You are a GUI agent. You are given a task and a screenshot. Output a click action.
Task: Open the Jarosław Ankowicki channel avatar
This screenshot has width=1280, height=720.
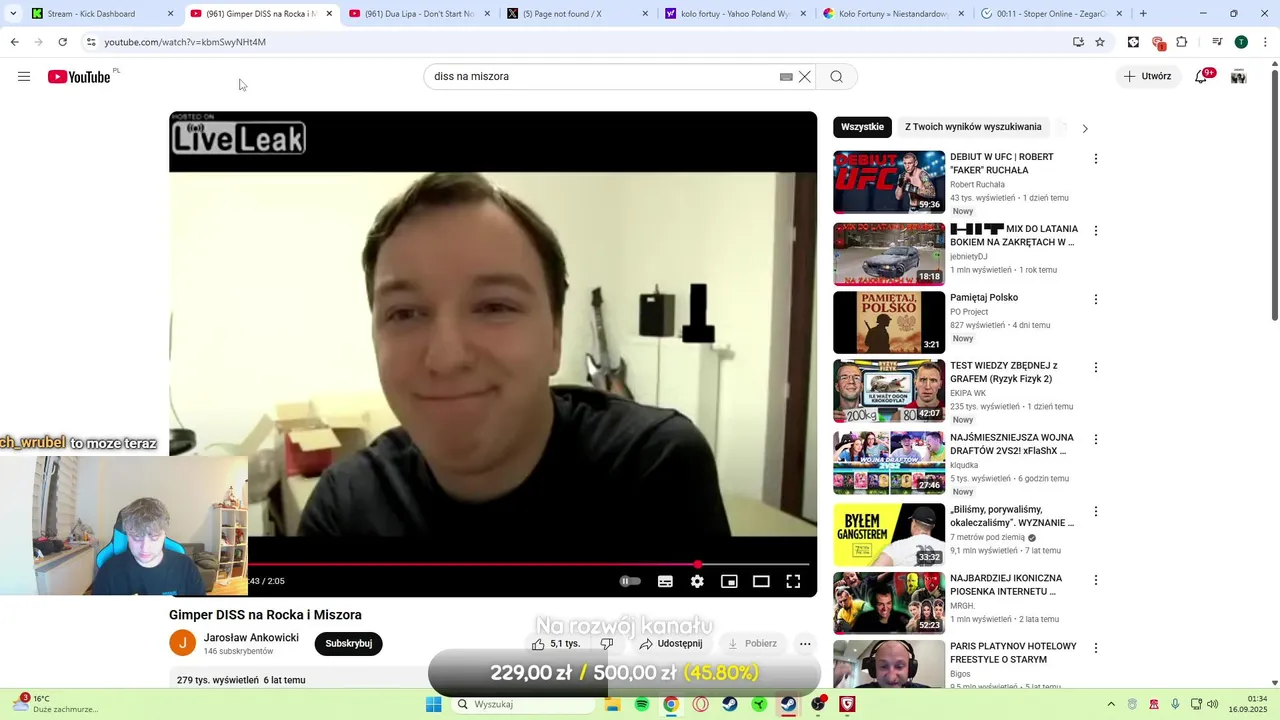182,643
